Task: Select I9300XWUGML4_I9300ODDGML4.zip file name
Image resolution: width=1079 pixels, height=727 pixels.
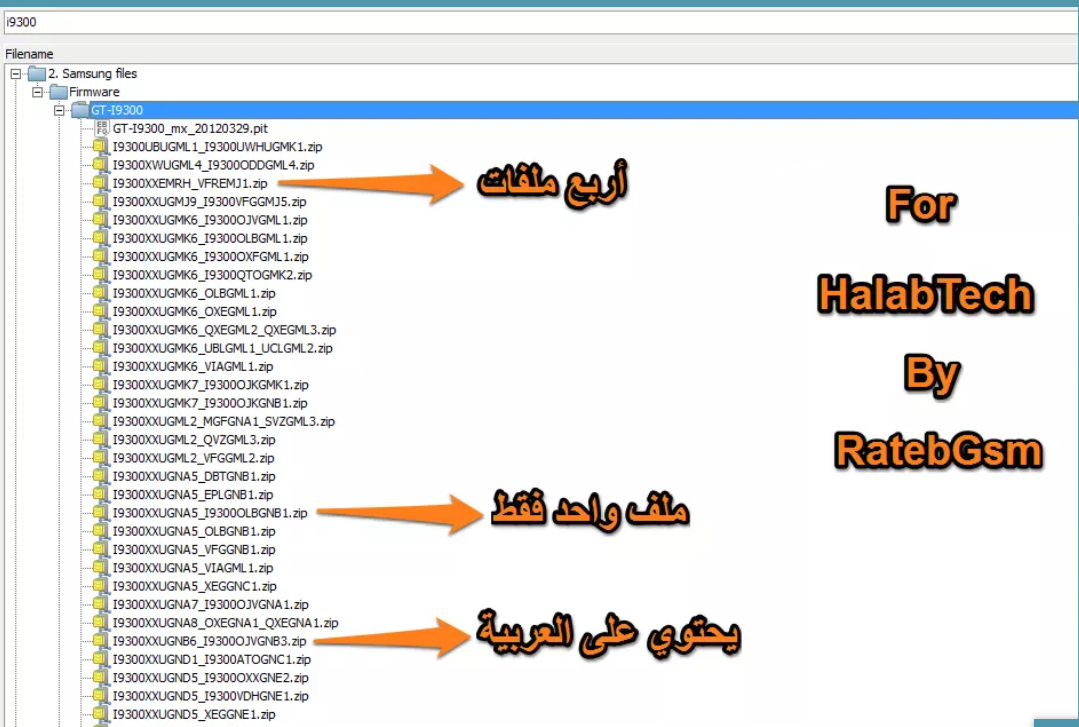Action: pos(213,165)
